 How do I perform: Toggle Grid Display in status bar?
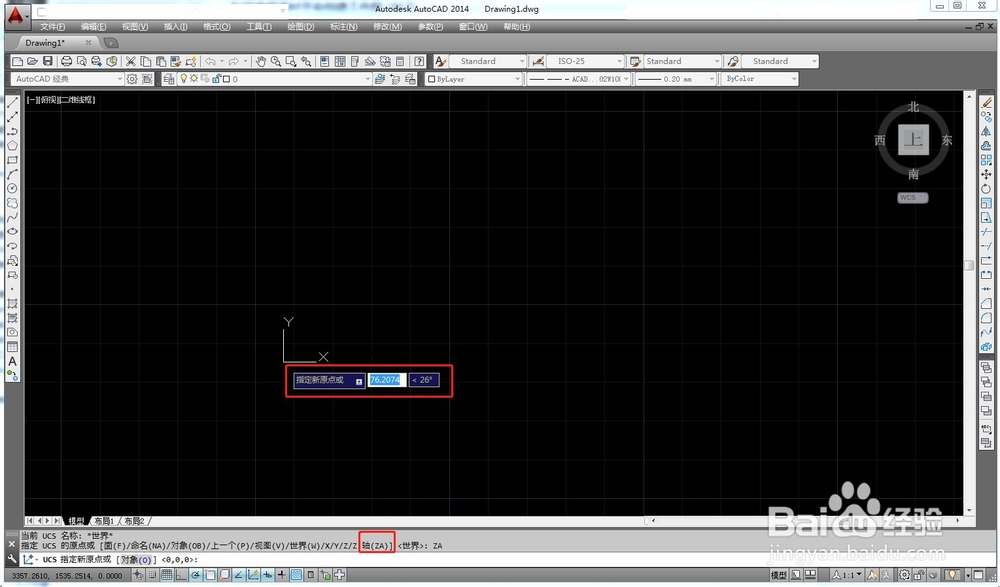[x=166, y=575]
